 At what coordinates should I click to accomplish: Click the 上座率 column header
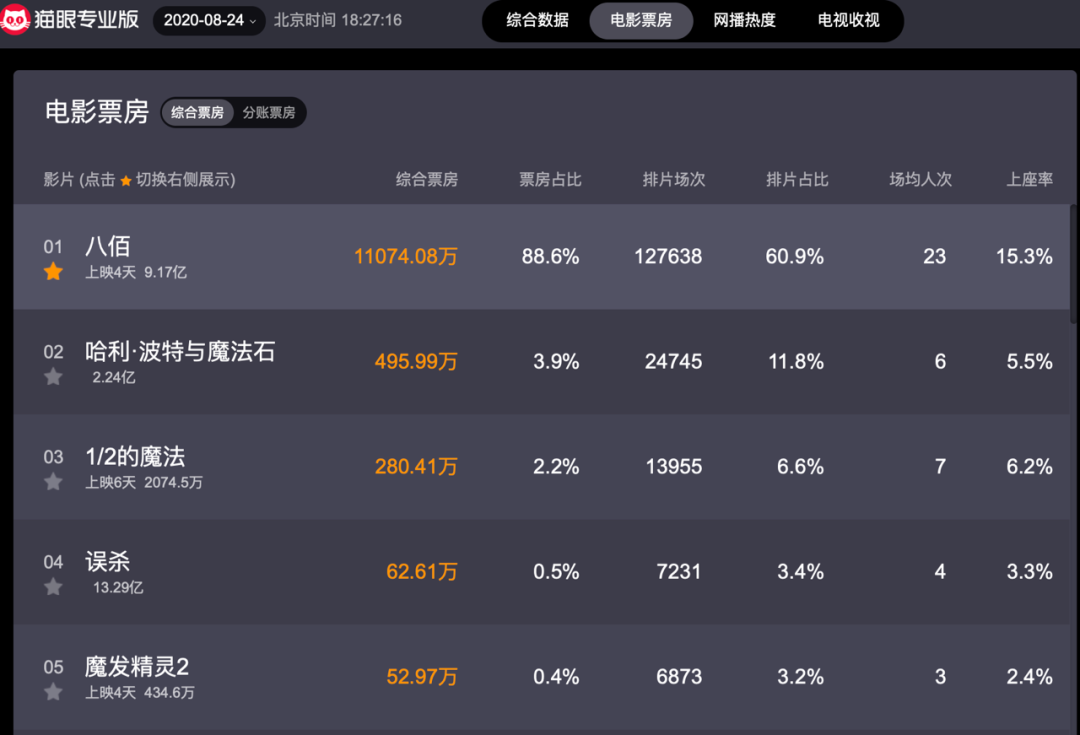coord(1029,180)
